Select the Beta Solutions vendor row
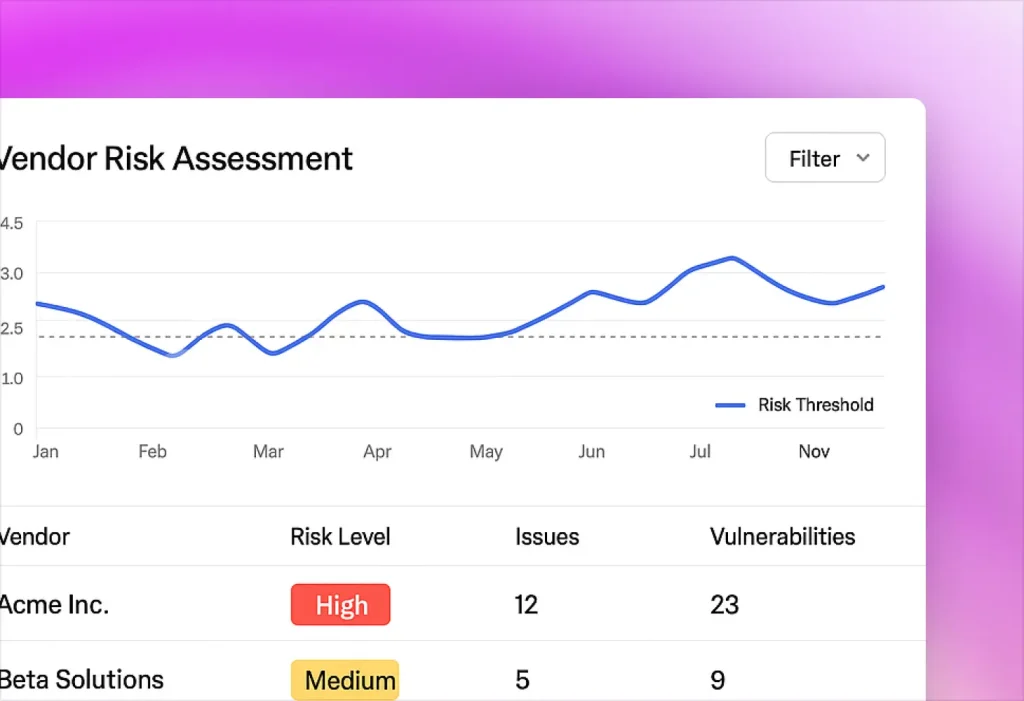This screenshot has width=1024, height=701. 82,680
